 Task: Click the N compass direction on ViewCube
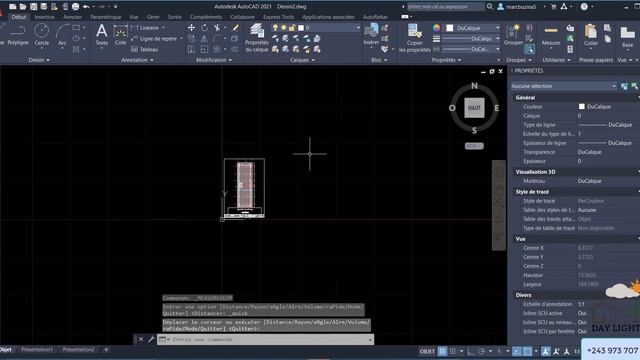tap(474, 86)
